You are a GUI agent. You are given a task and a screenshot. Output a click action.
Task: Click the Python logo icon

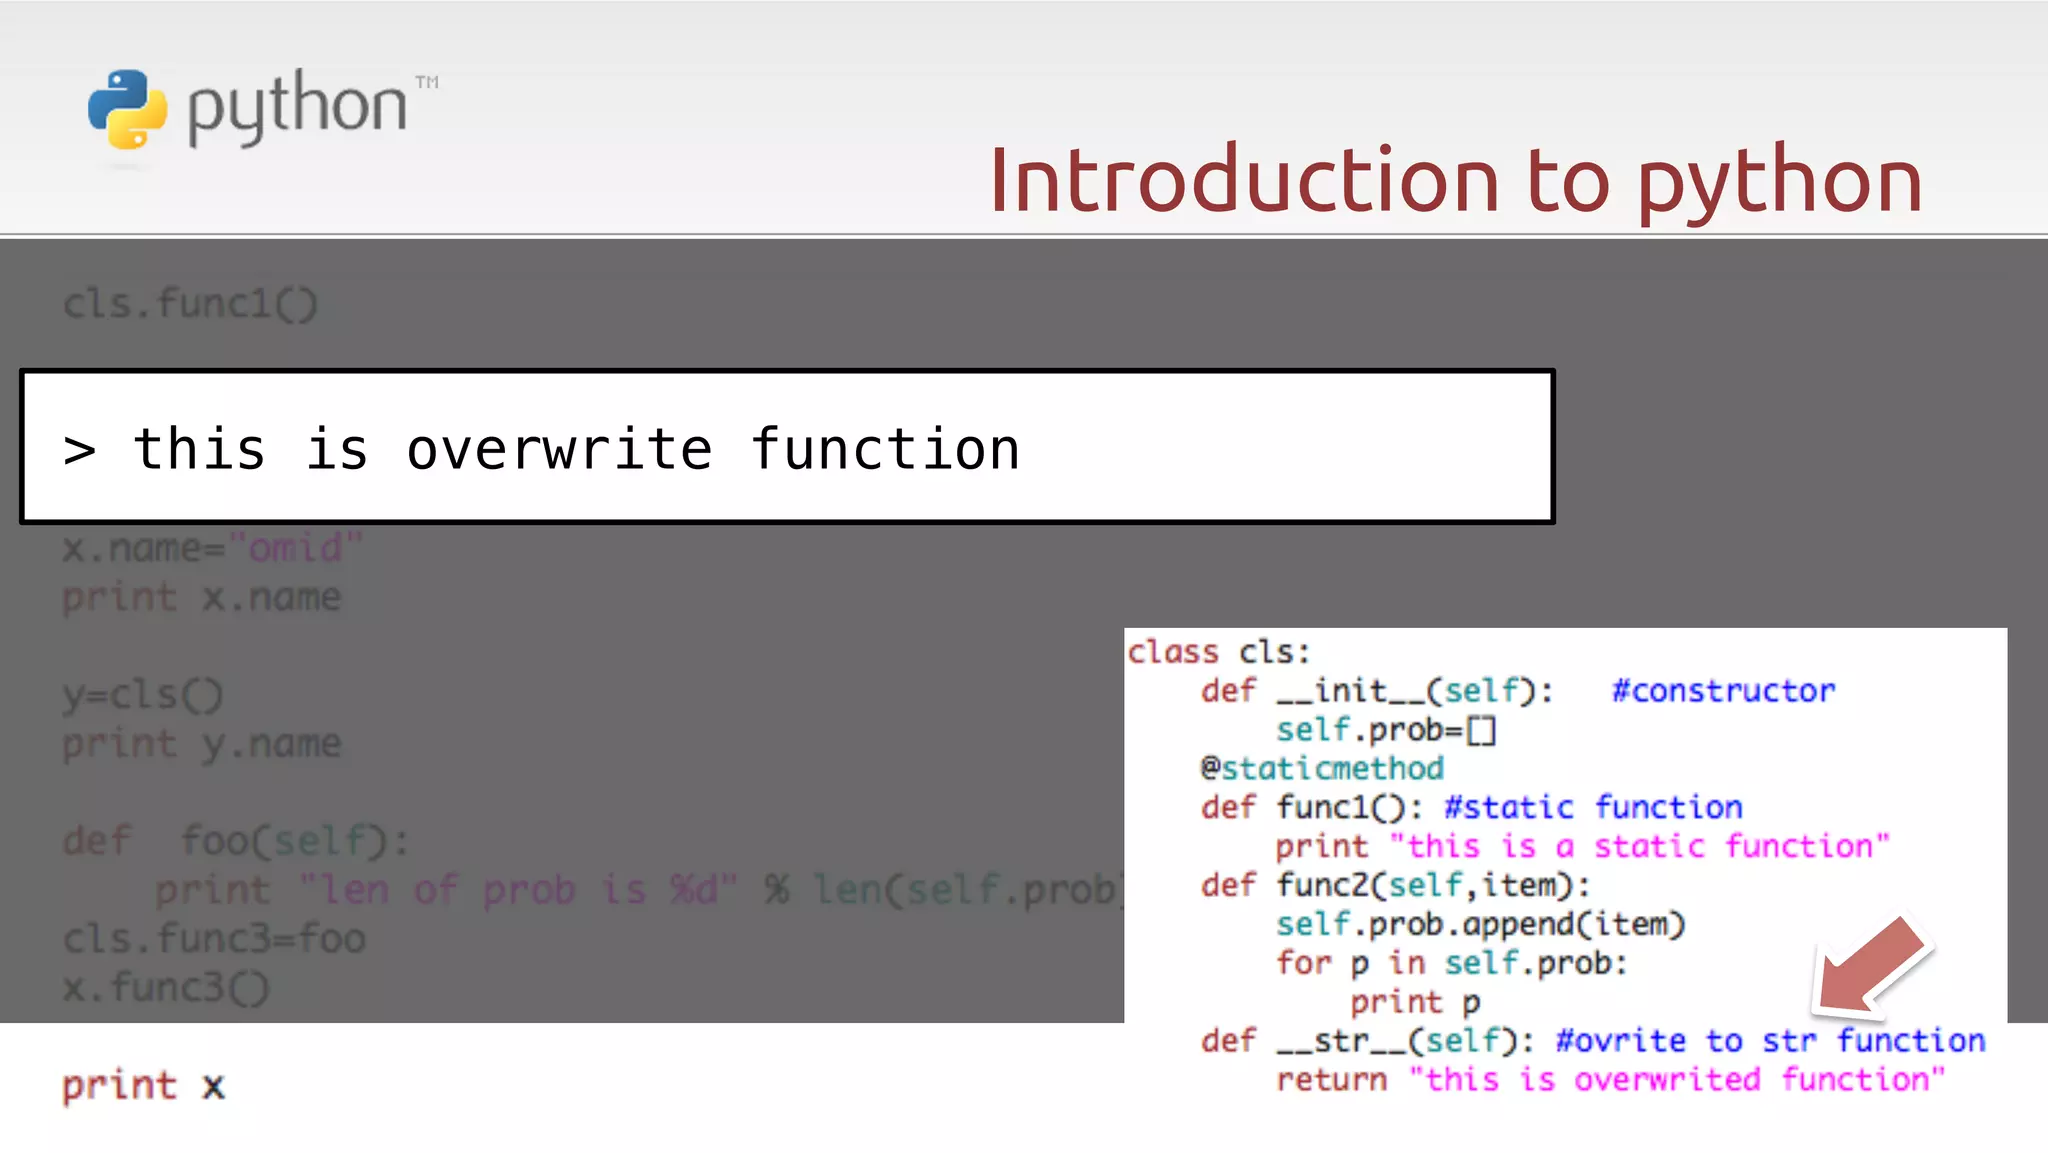[x=127, y=109]
